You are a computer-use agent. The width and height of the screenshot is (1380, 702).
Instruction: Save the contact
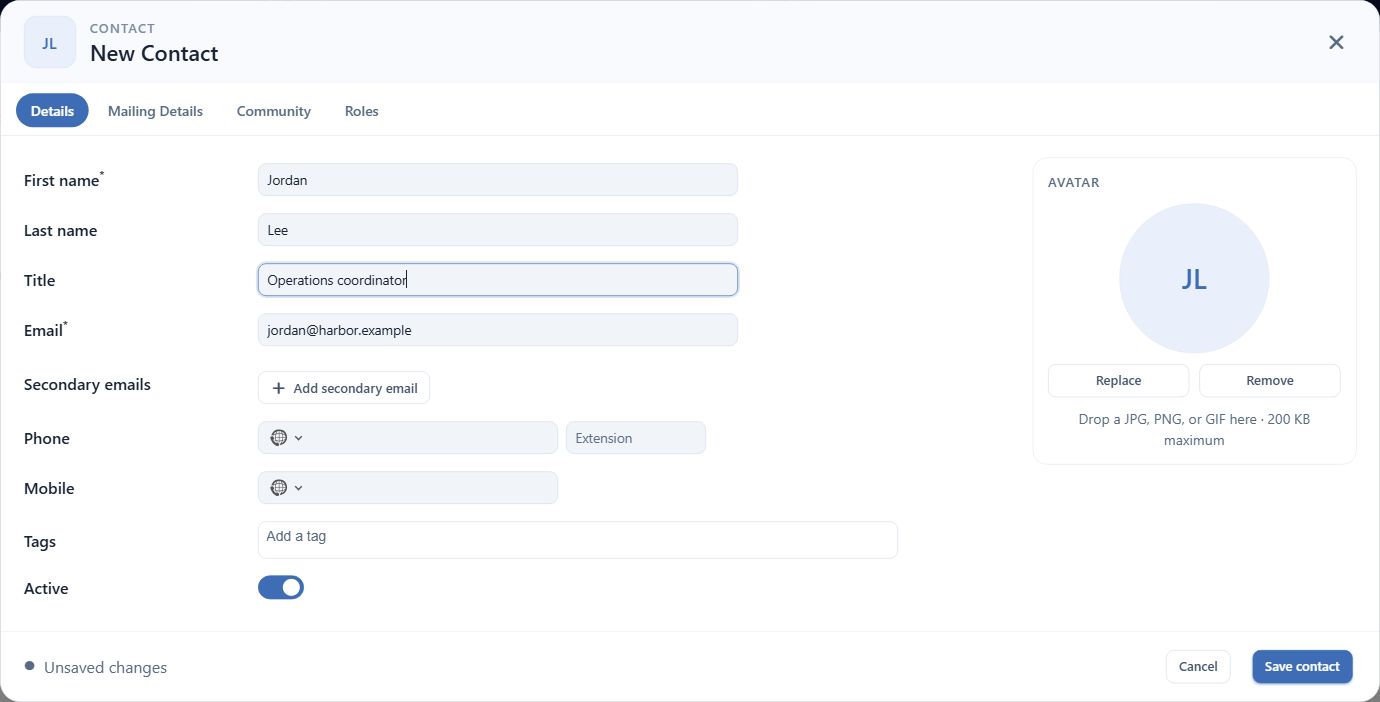click(x=1302, y=667)
